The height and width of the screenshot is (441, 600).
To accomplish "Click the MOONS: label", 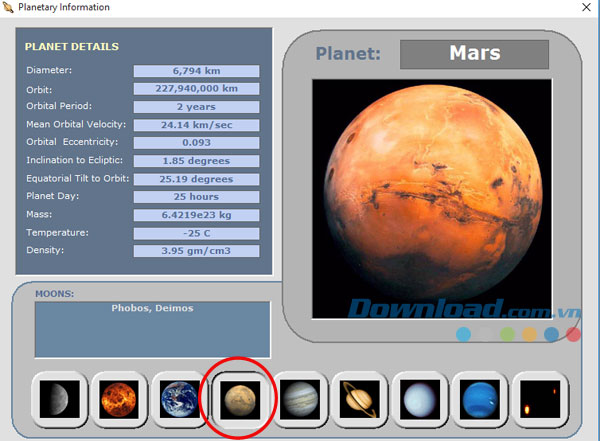I will (x=55, y=294).
